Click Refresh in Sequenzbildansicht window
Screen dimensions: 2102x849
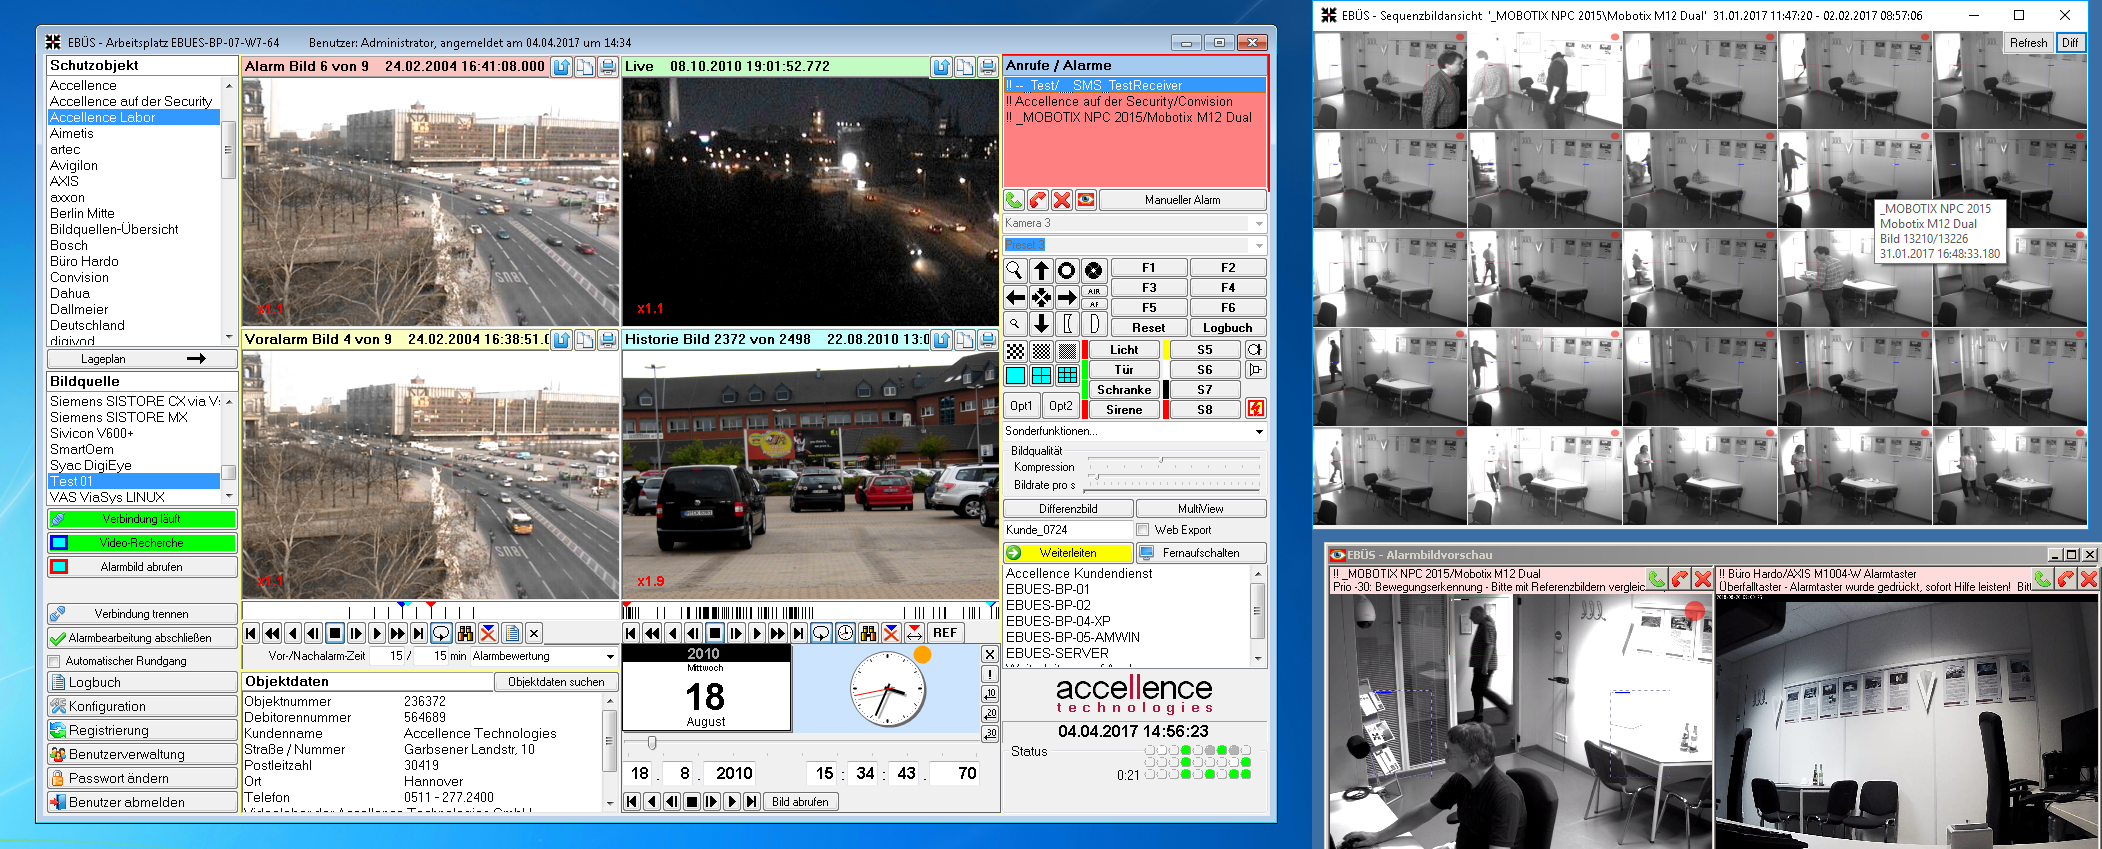pos(2029,43)
